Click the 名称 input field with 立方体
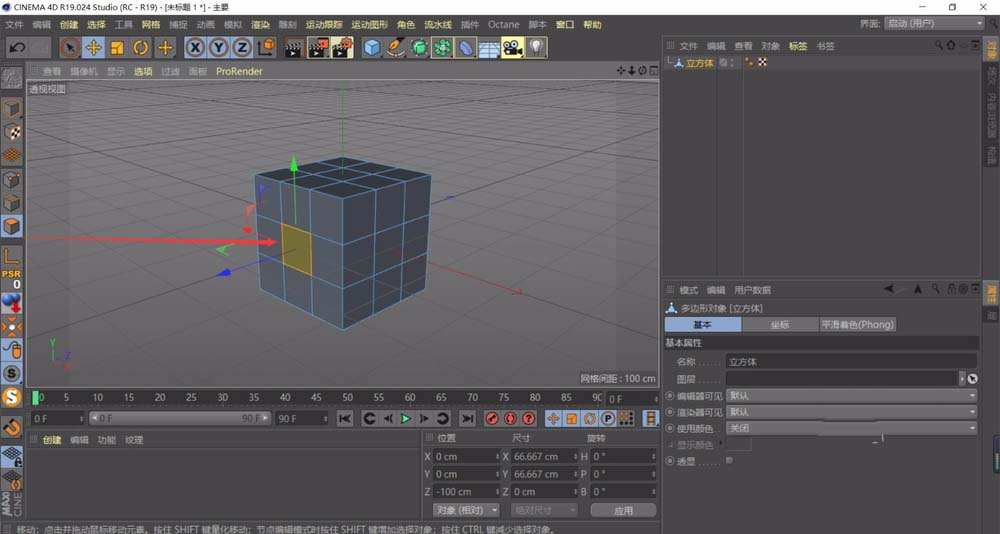Screen dimensions: 1000x534 tap(851, 362)
